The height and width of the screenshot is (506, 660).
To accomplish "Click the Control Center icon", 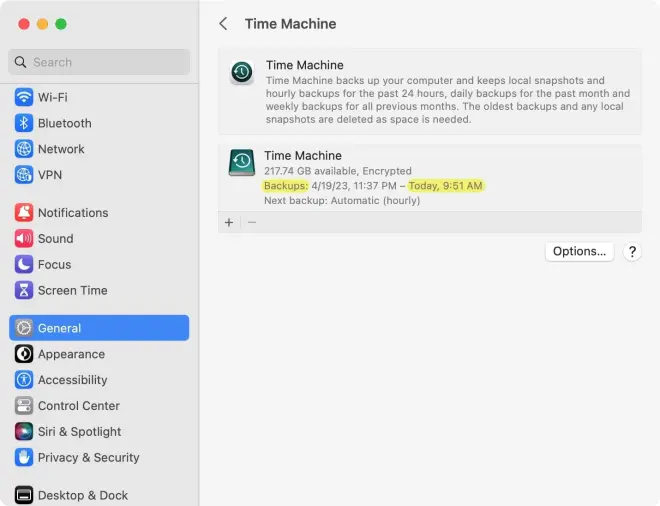I will click(24, 406).
